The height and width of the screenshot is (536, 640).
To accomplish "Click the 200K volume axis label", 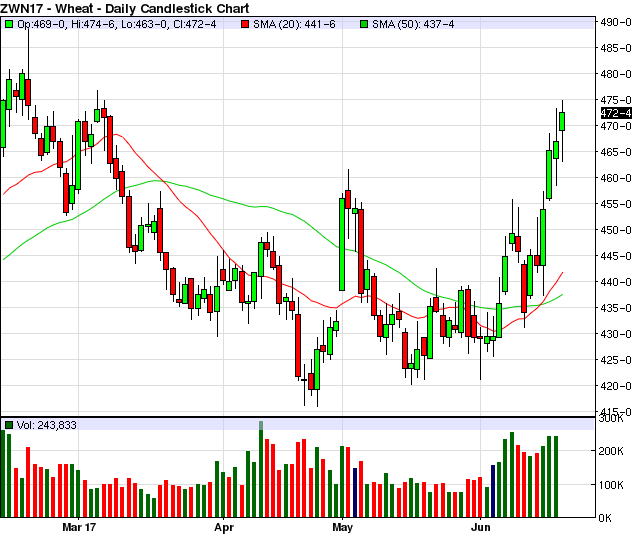I will pyautogui.click(x=611, y=451).
